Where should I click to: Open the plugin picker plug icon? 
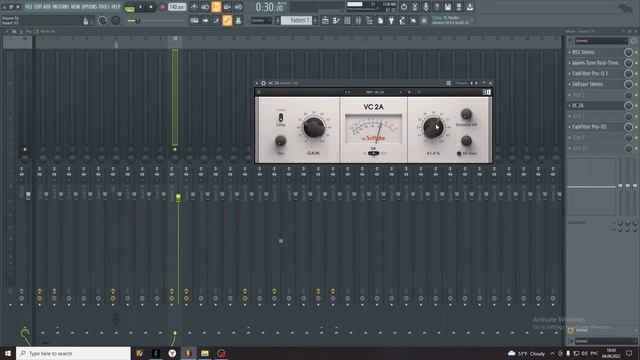point(391,20)
